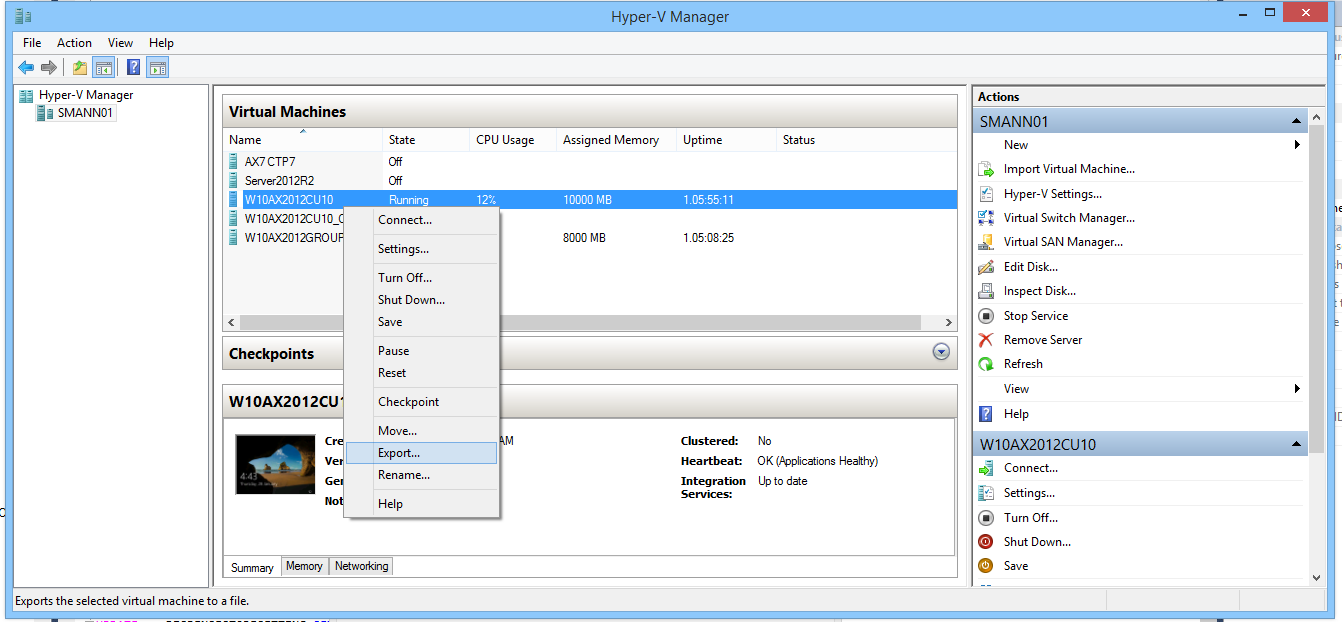Click Settings under W10AX2012CU10 in Actions pane
Screen dimensions: 1342x622
(1029, 493)
